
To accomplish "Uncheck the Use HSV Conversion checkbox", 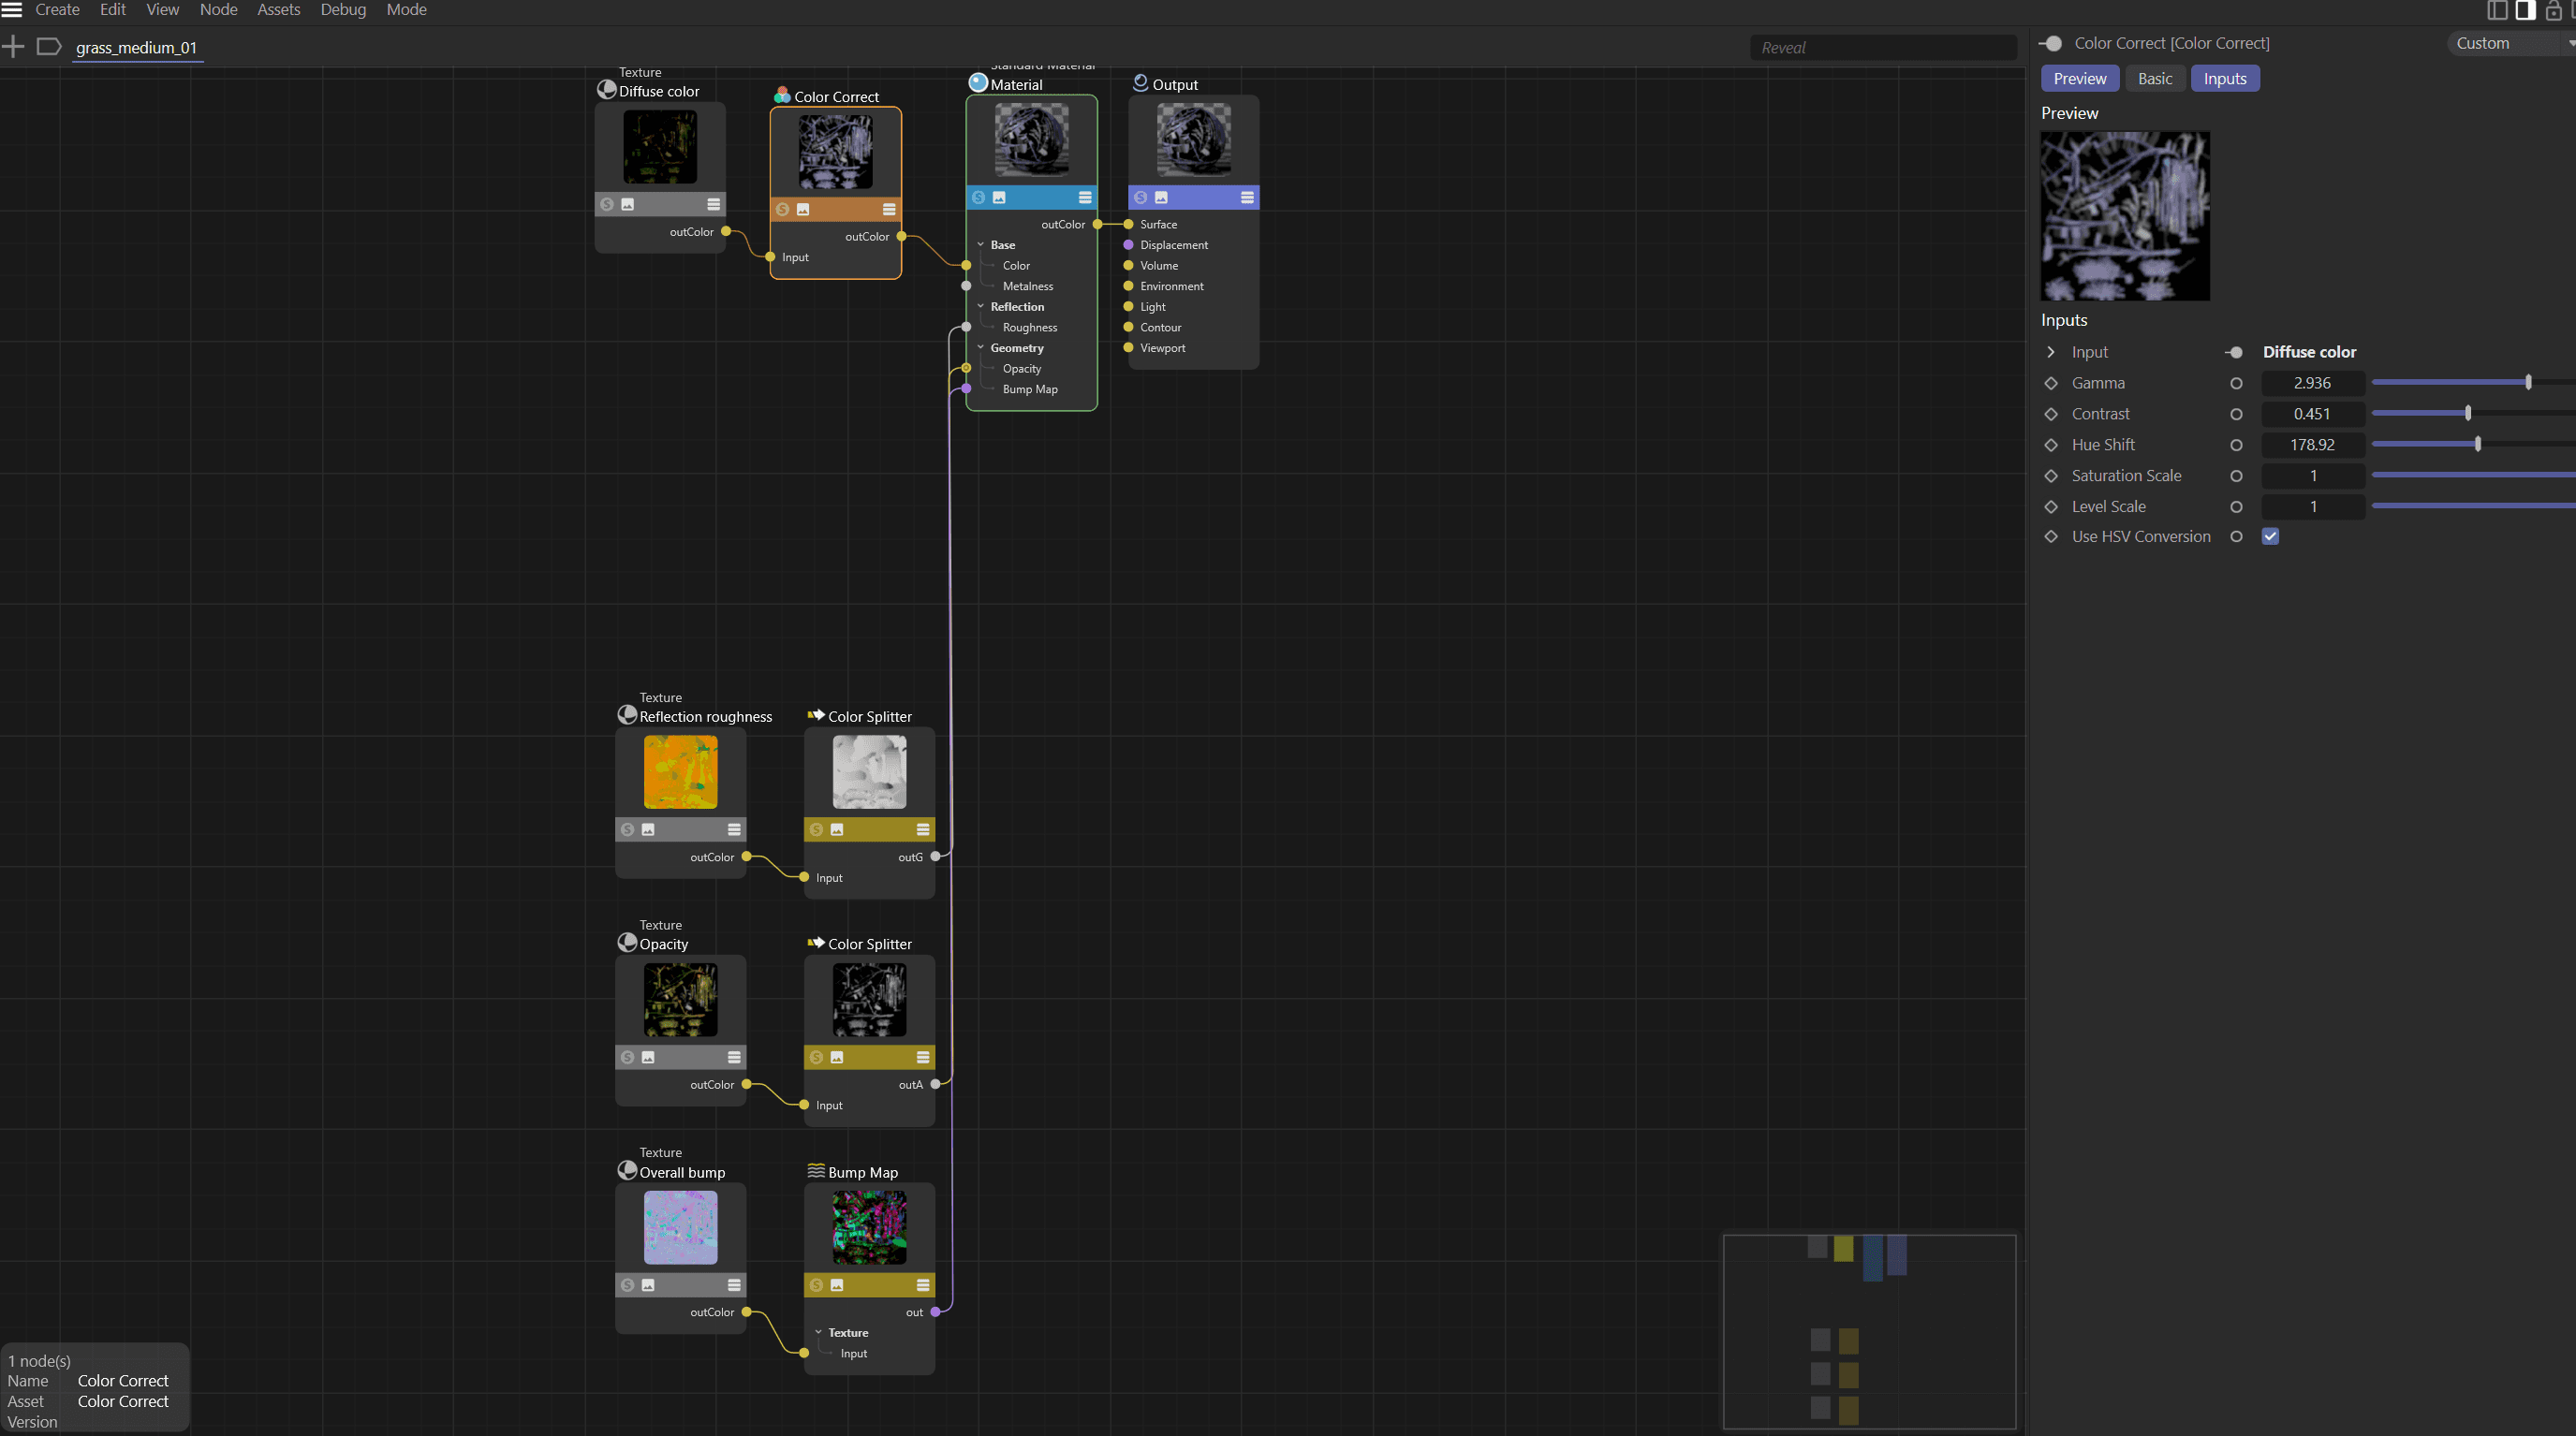I will (2270, 536).
